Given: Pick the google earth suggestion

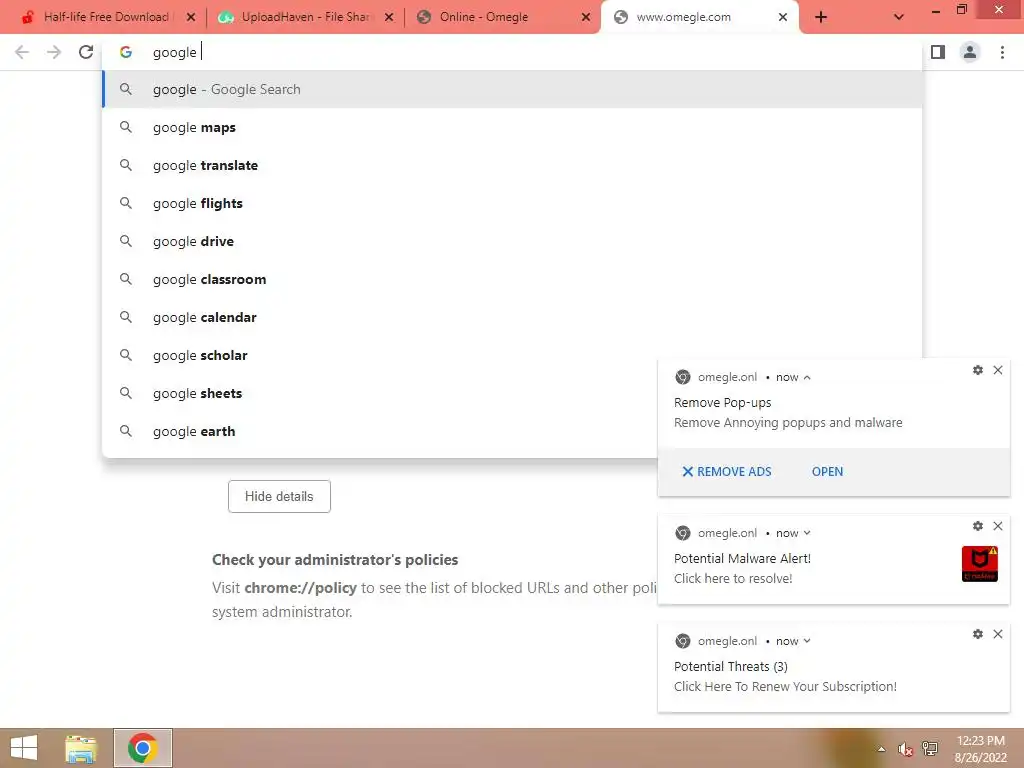Looking at the screenshot, I should pos(379,431).
